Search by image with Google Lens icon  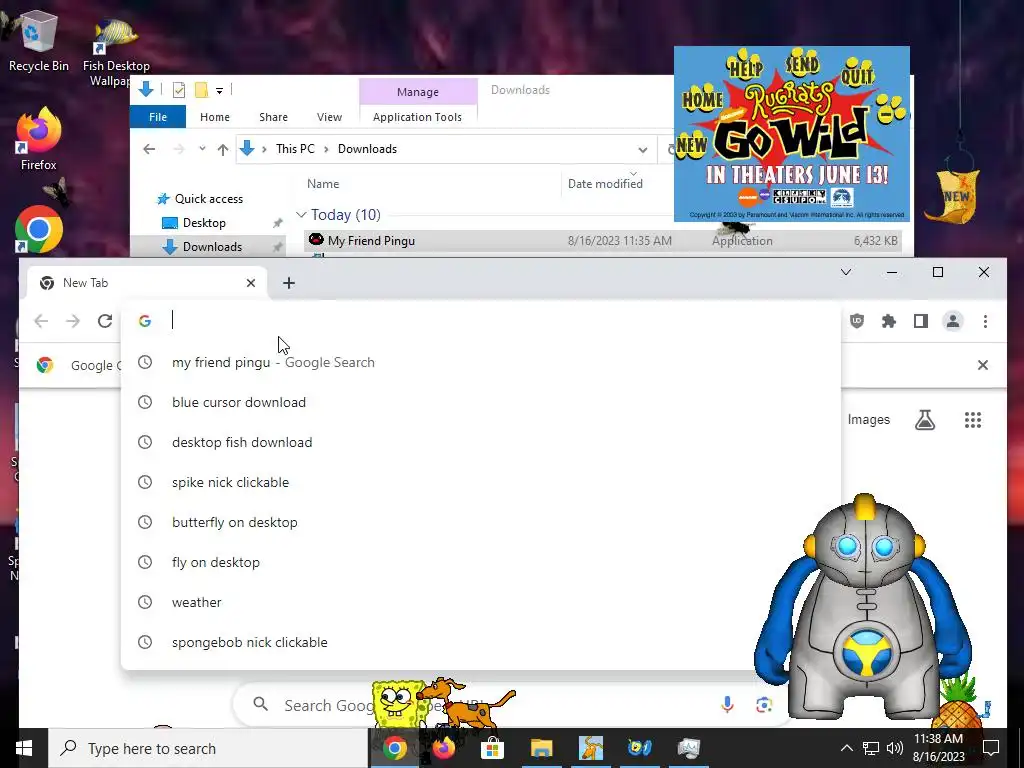point(763,705)
